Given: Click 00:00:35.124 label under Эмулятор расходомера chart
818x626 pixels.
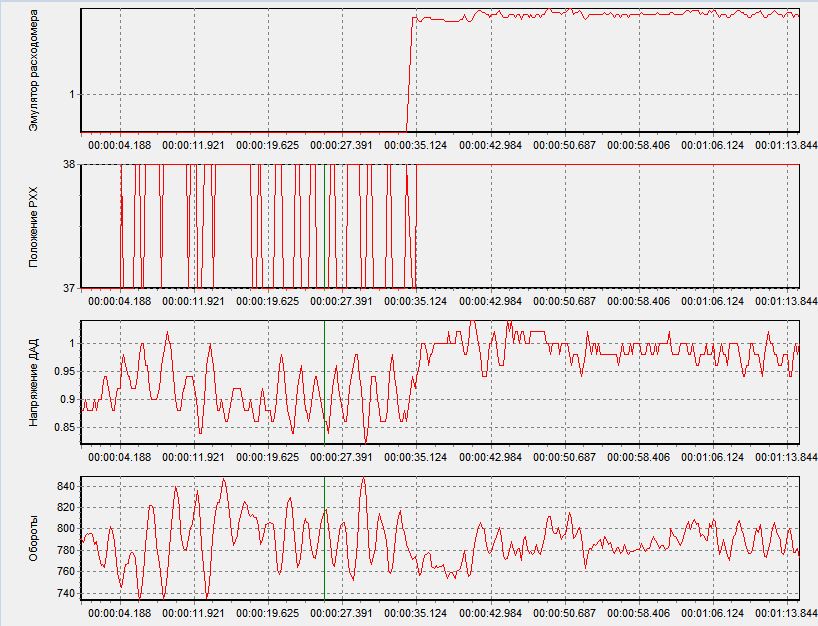Looking at the screenshot, I should [x=416, y=145].
